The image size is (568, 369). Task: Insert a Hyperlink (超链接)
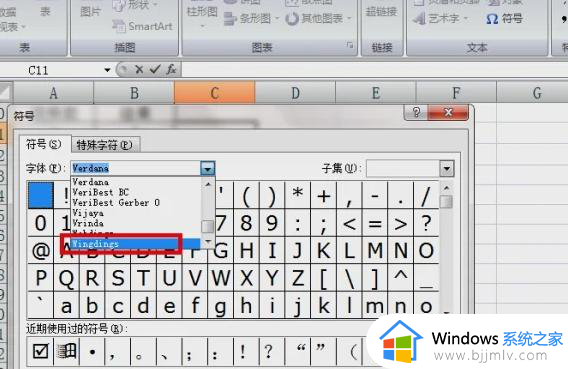tap(381, 12)
